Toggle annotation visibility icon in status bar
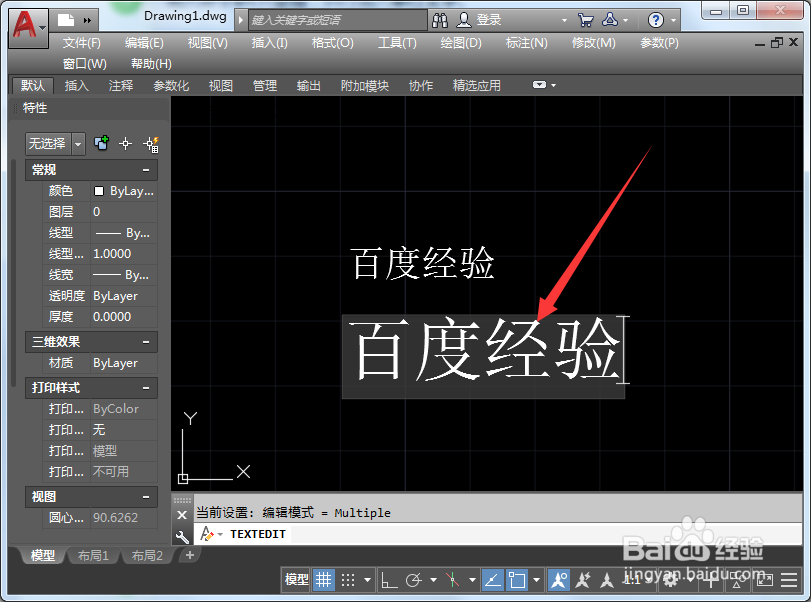This screenshot has width=811, height=602. [559, 580]
